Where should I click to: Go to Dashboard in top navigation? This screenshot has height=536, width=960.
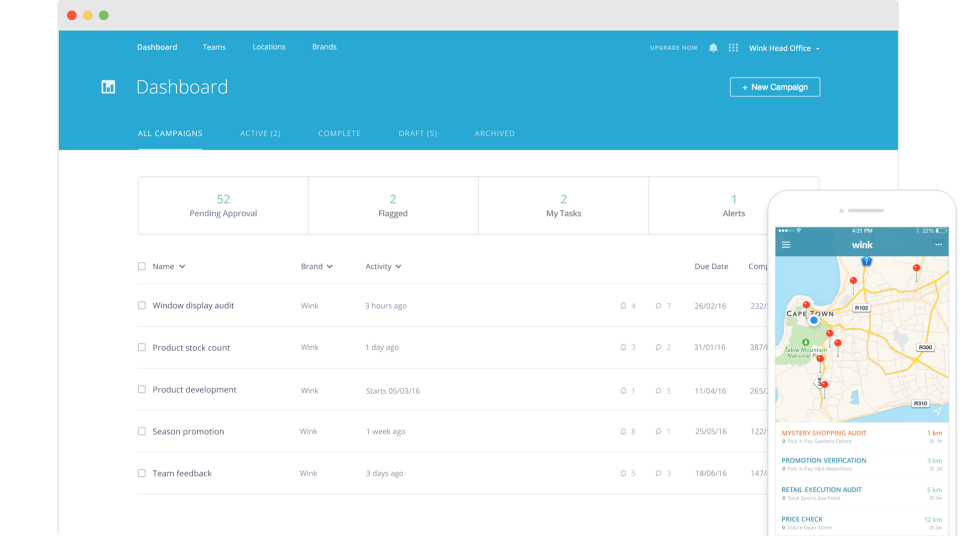[157, 47]
